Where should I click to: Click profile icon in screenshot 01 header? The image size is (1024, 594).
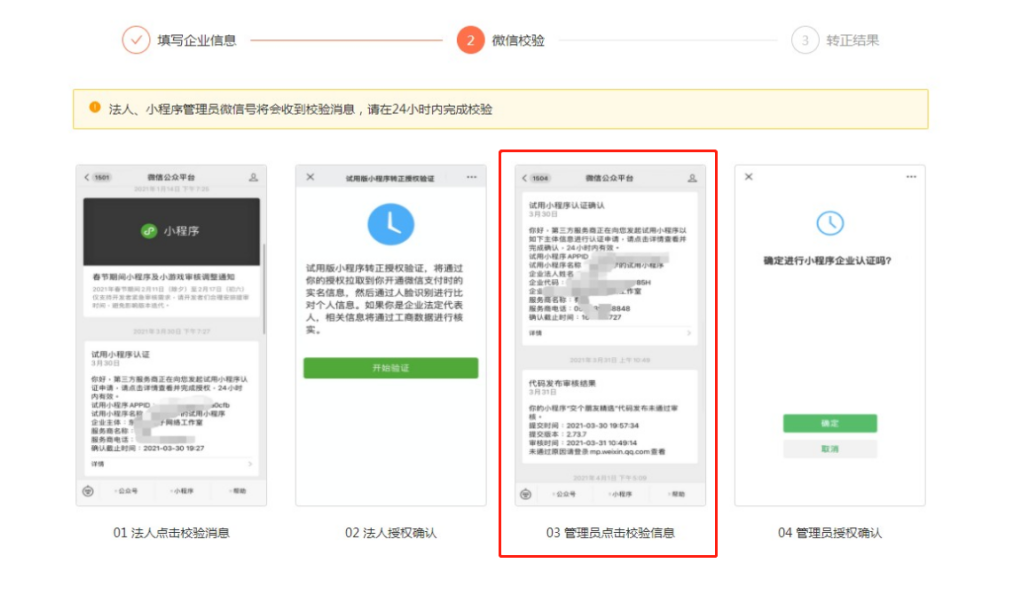(253, 177)
